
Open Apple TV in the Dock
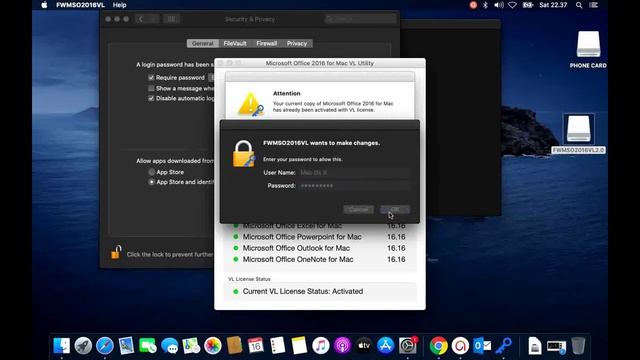point(364,346)
